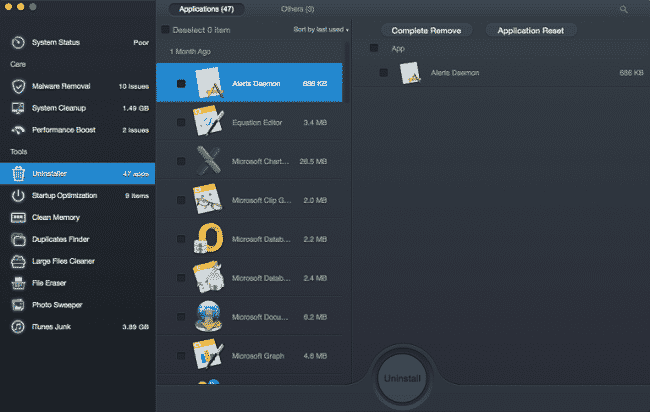
Task: Select the Performance Boost gauge icon
Action: 18,130
